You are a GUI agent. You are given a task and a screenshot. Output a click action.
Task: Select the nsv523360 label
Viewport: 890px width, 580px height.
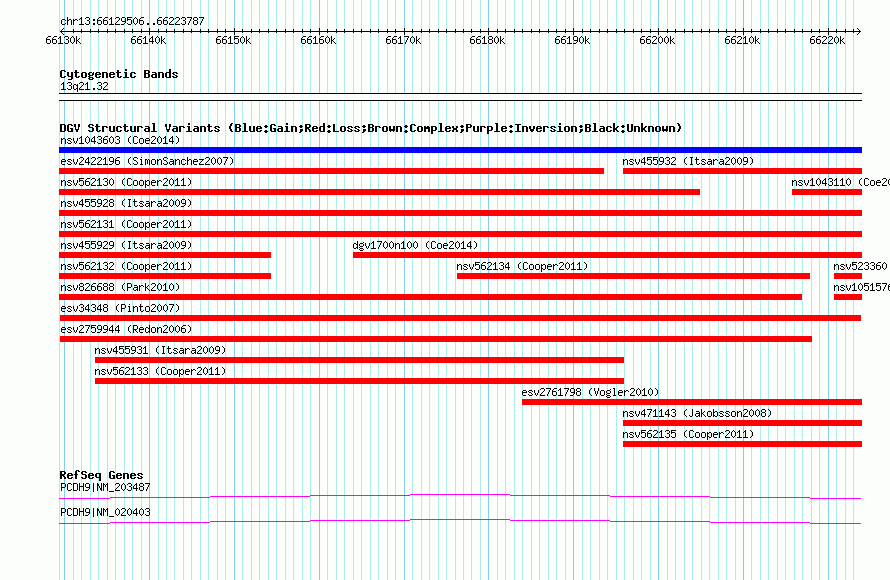tap(860, 266)
